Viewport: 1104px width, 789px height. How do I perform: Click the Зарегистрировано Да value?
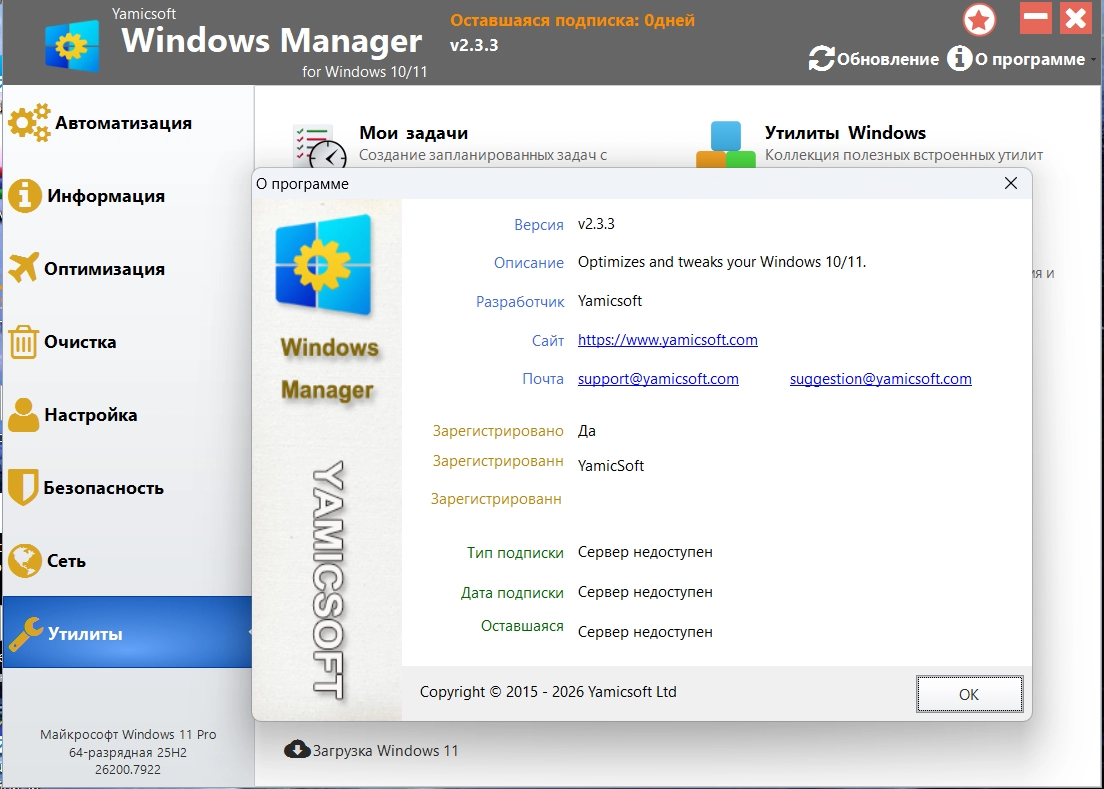586,431
